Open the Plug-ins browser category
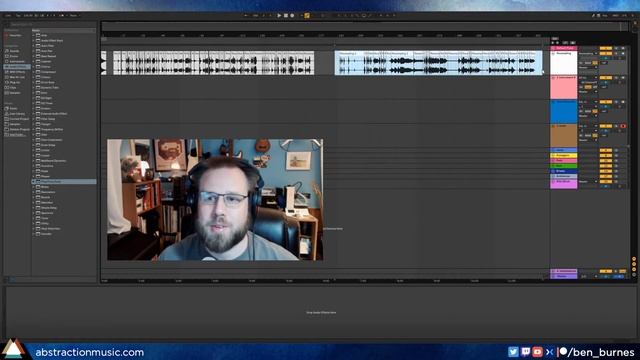This screenshot has height=360, width=640. click(14, 82)
